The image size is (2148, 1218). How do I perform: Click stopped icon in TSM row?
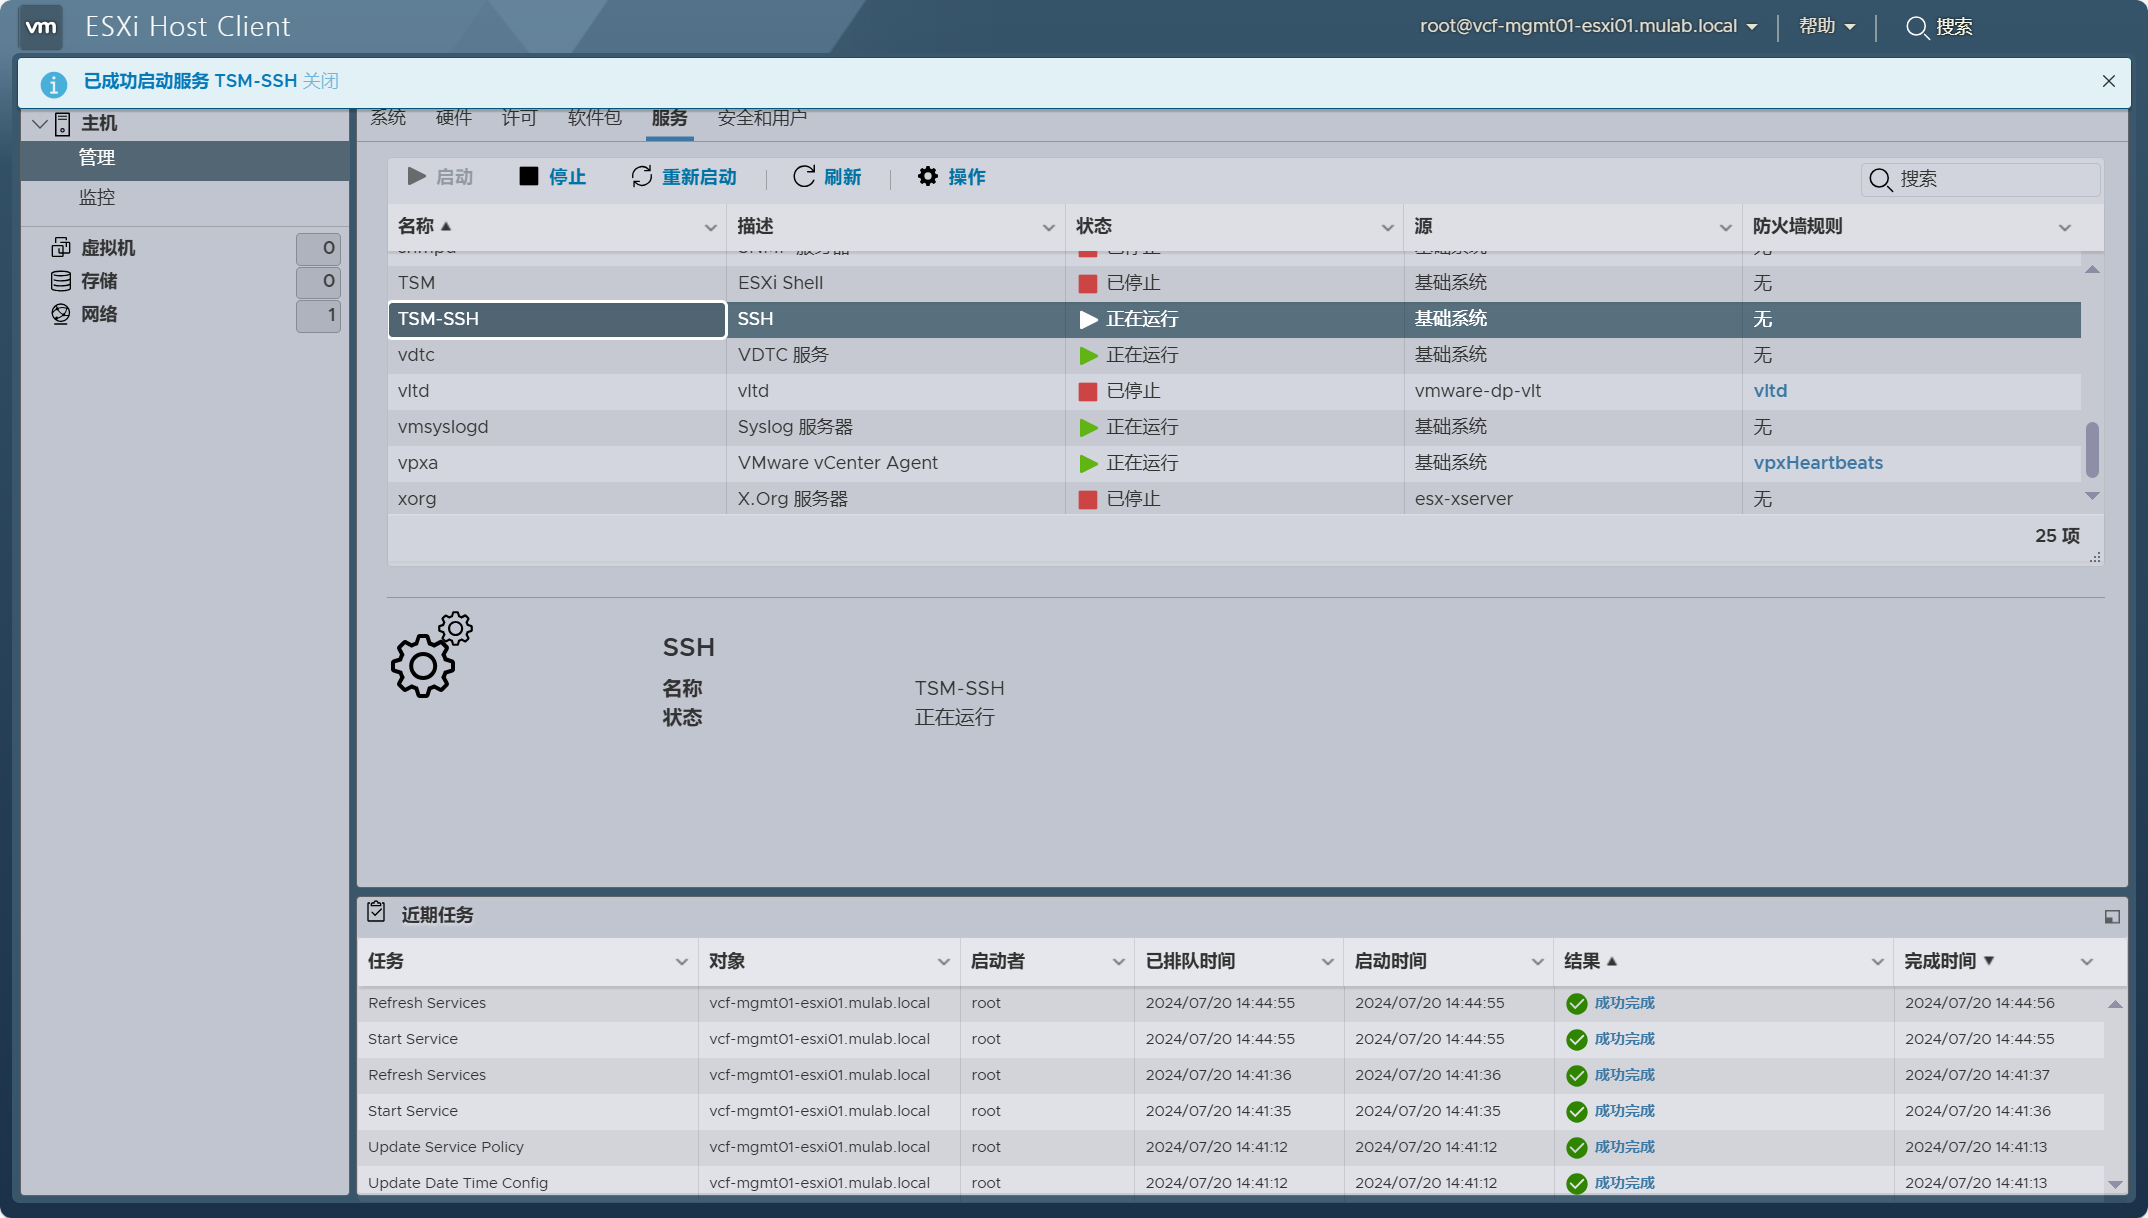1088,284
